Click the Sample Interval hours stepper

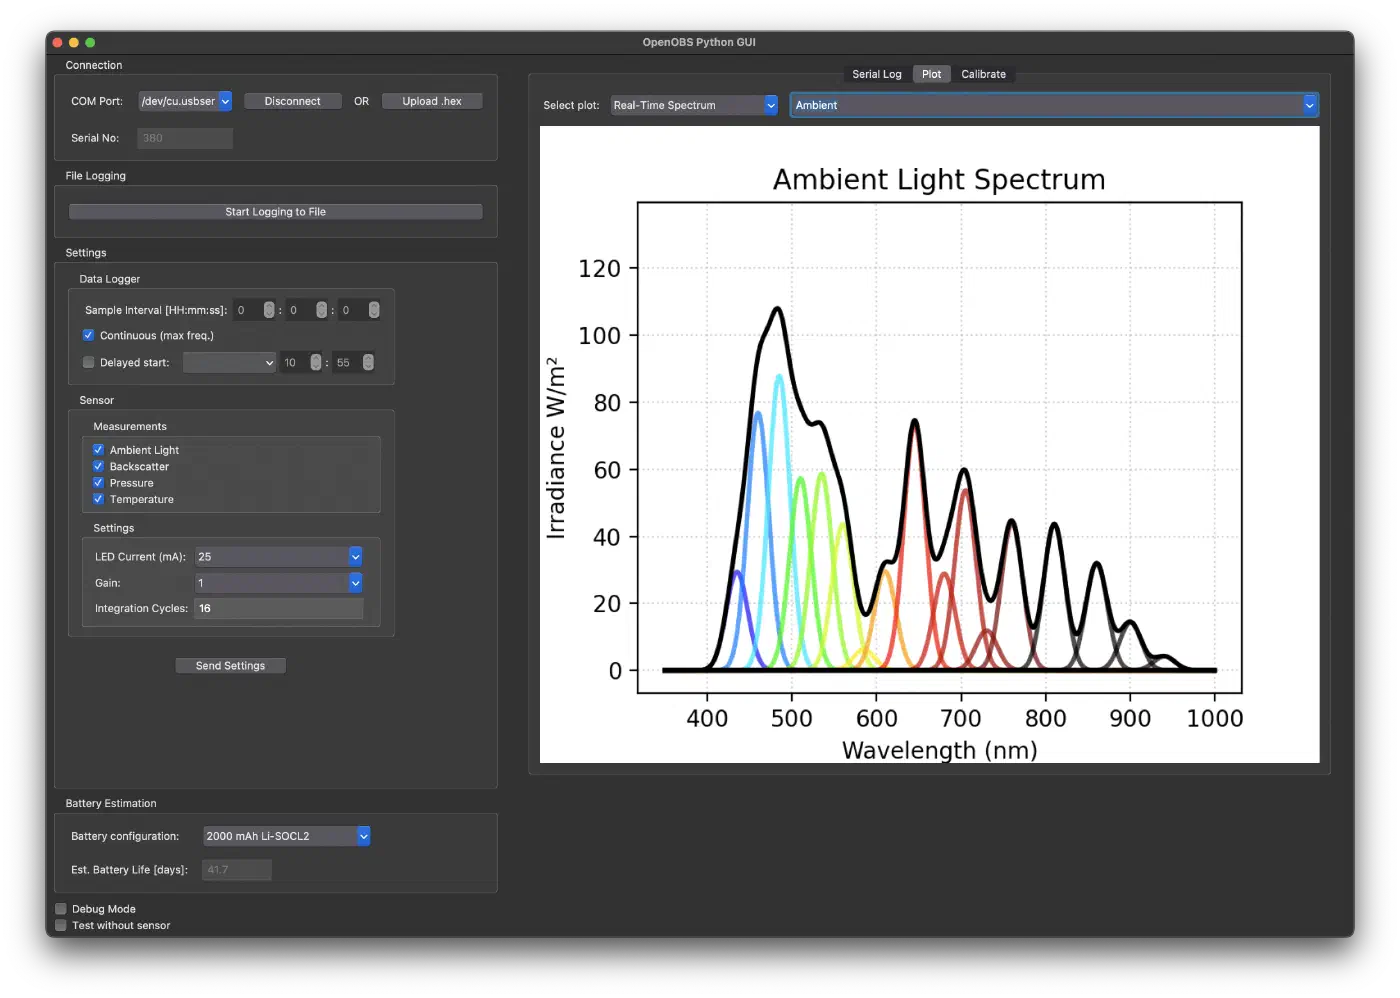click(x=269, y=310)
